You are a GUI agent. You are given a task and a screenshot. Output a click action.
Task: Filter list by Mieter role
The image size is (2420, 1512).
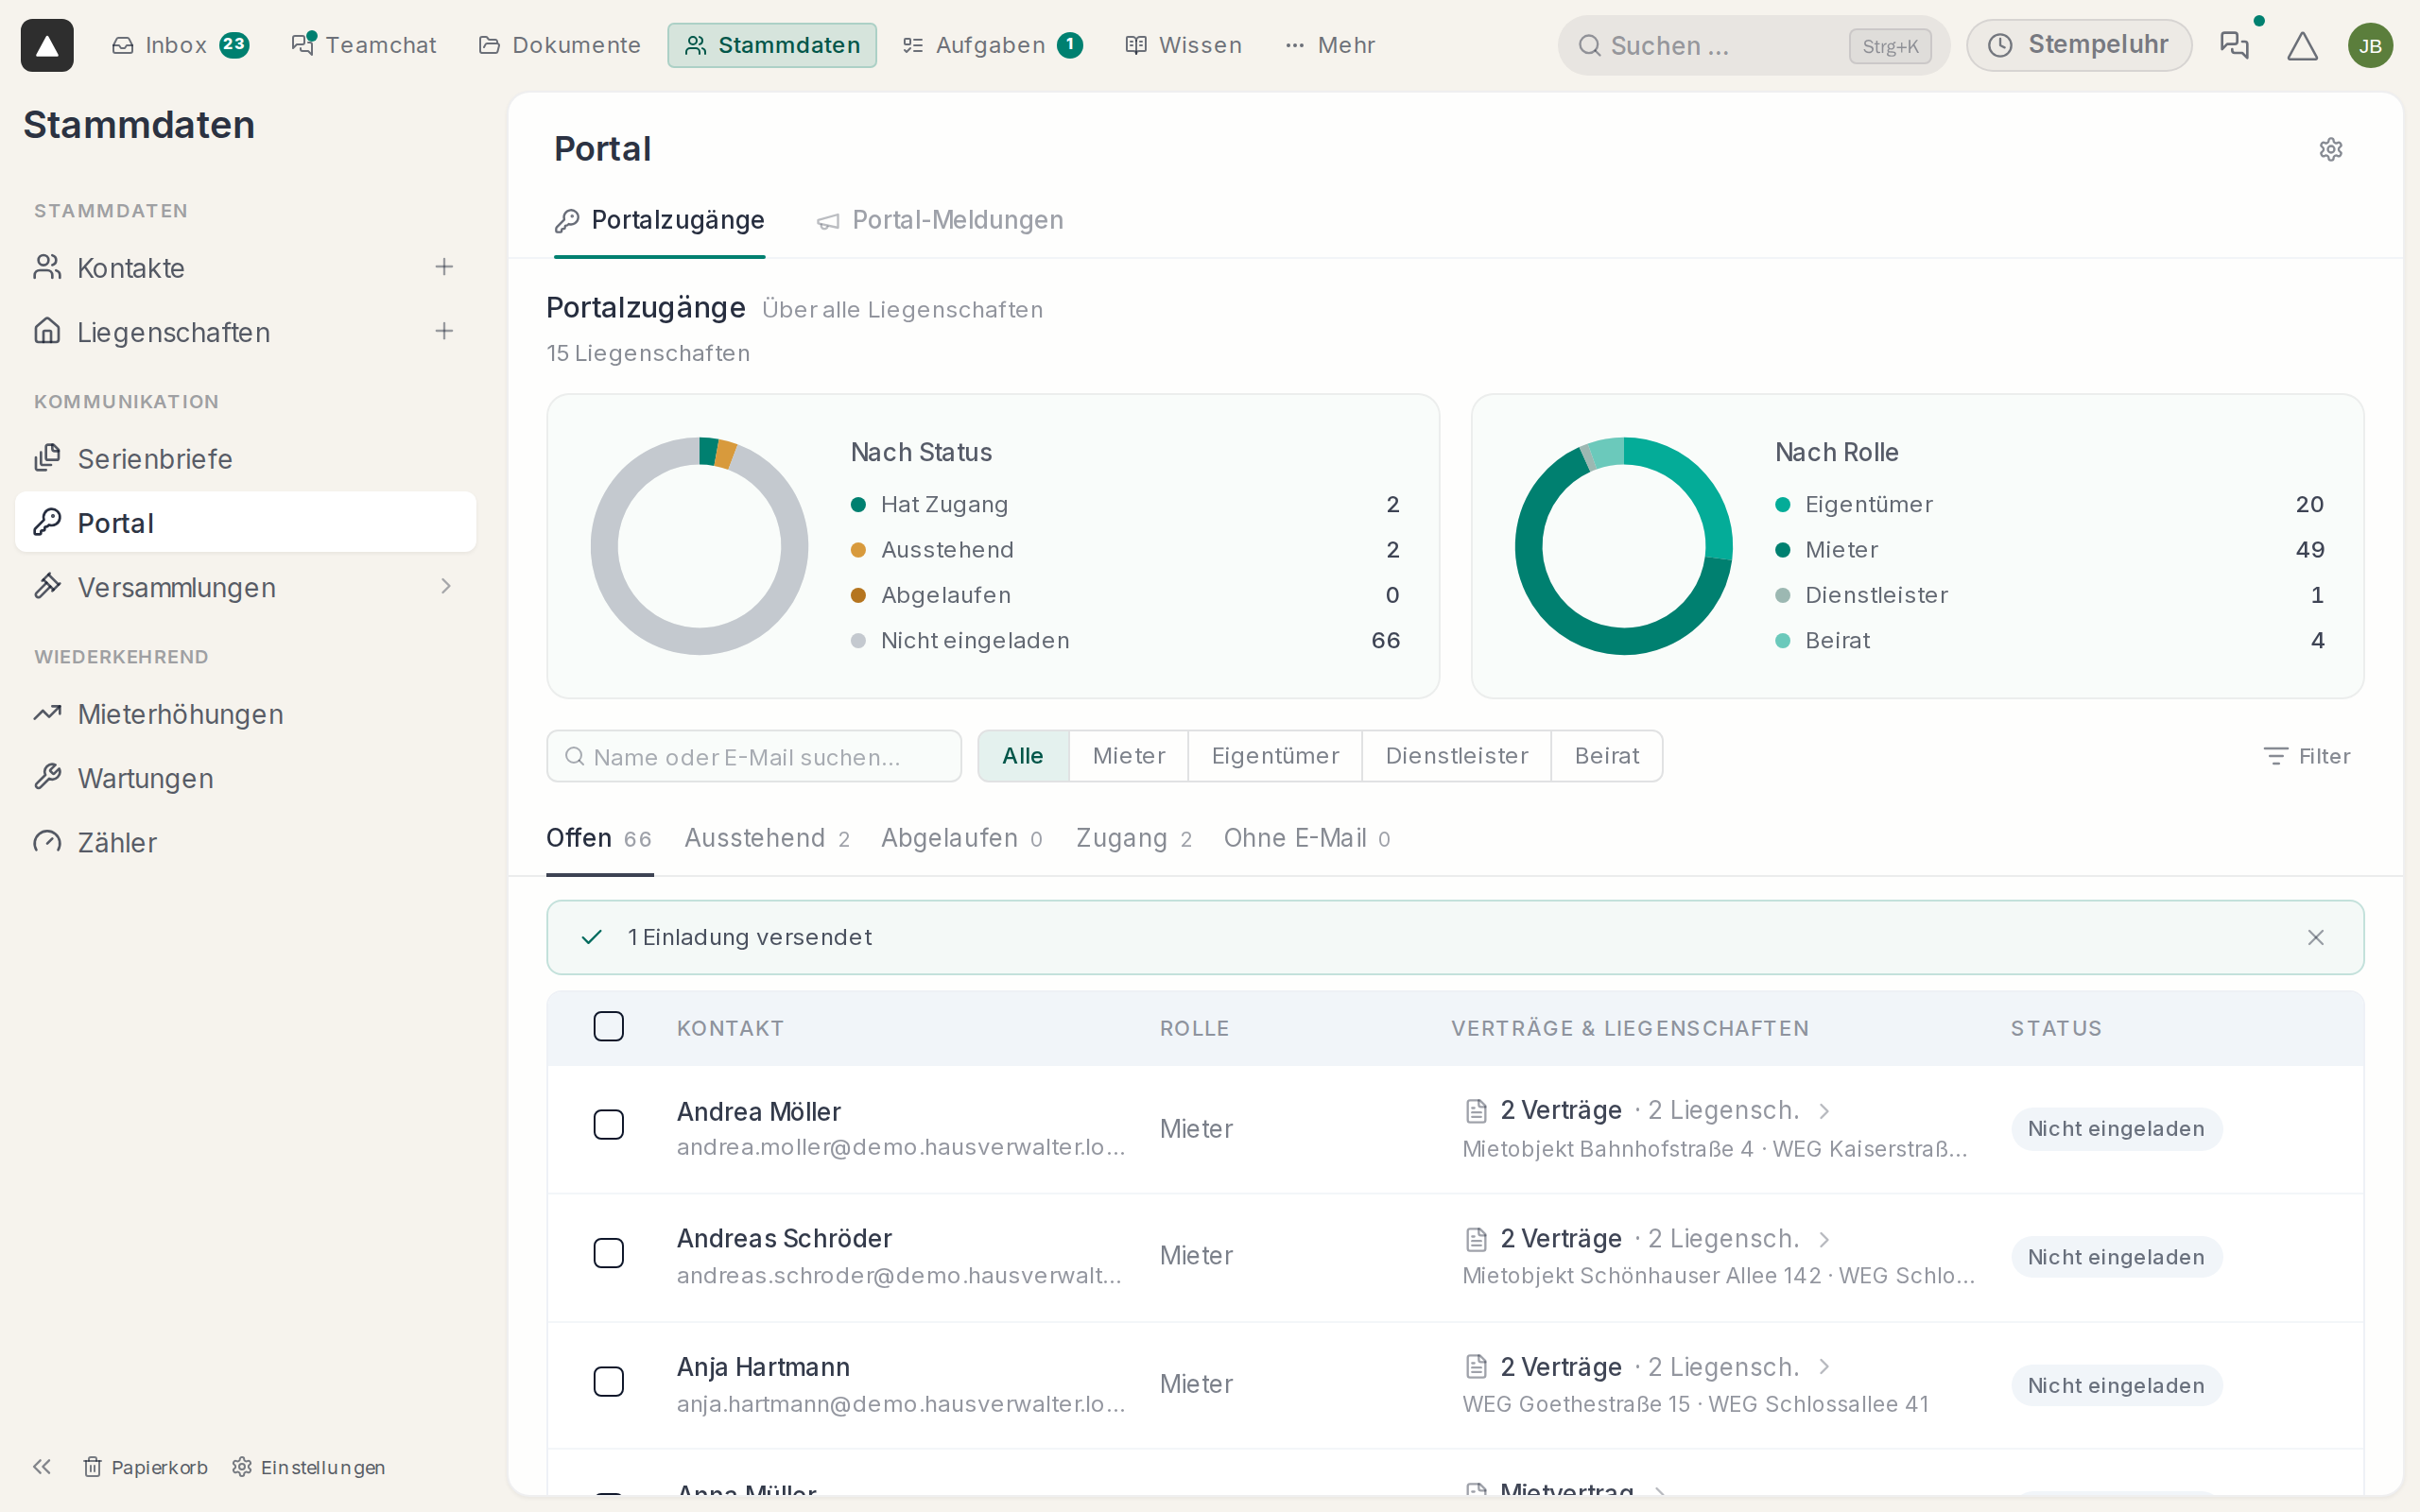coord(1128,756)
